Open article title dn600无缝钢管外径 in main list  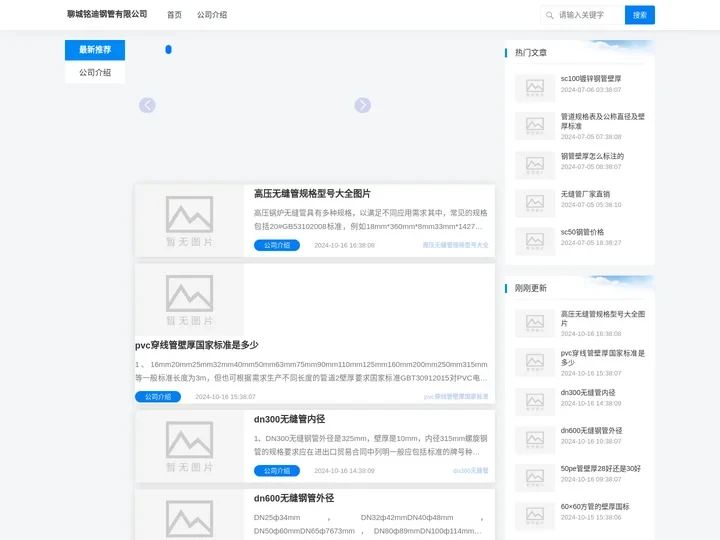tap(293, 498)
